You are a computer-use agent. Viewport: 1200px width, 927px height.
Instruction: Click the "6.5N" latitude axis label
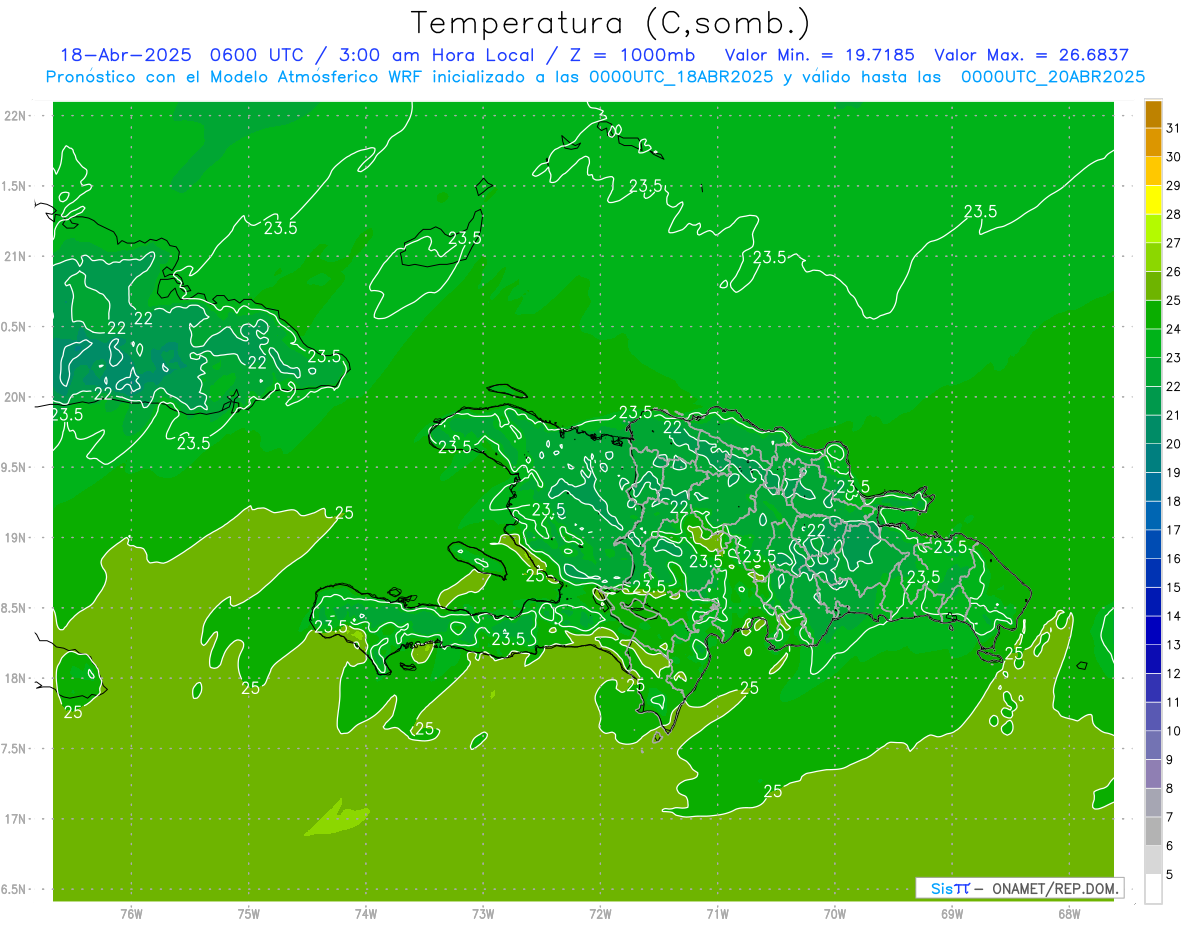15,890
